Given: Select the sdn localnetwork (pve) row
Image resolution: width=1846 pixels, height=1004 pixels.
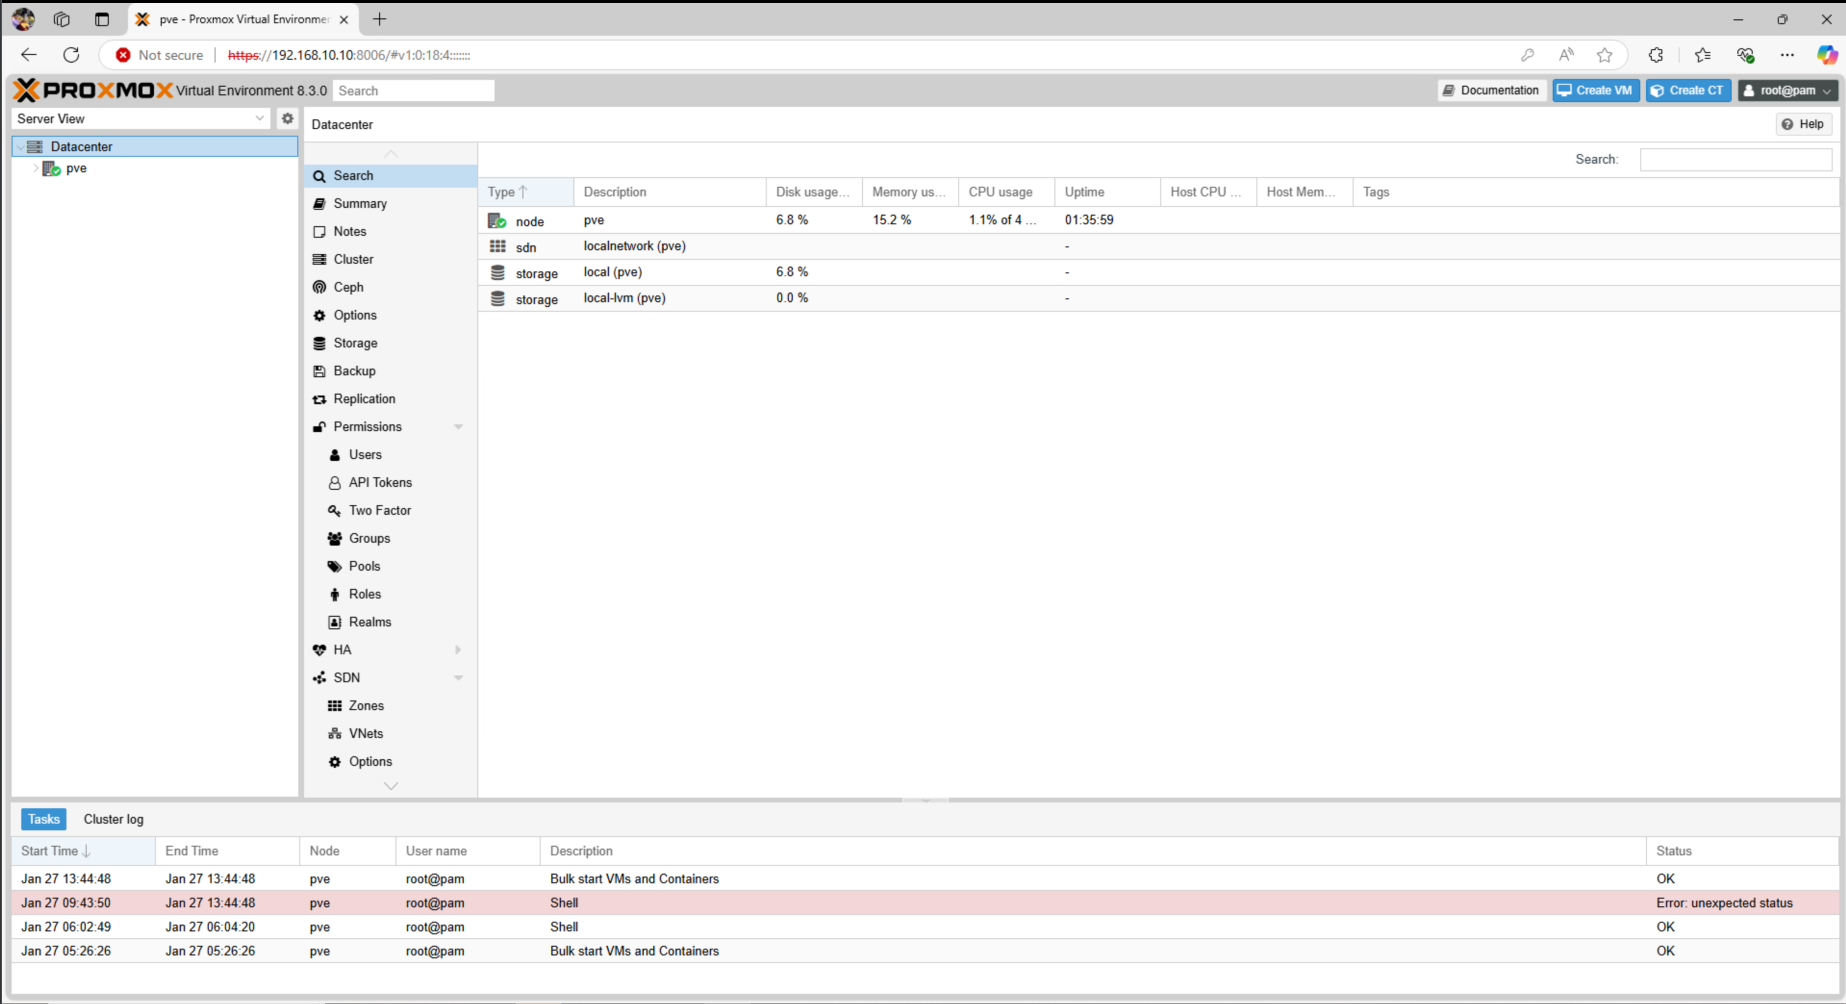Looking at the screenshot, I should coord(1158,246).
